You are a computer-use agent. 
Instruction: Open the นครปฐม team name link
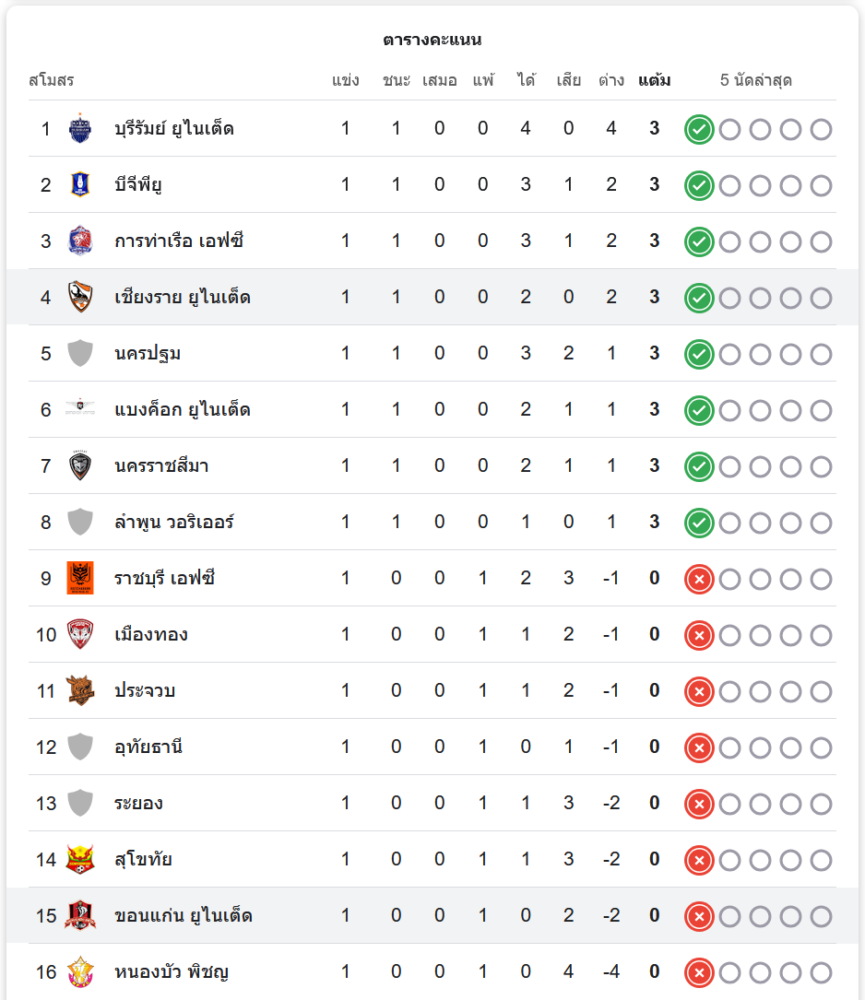click(147, 353)
